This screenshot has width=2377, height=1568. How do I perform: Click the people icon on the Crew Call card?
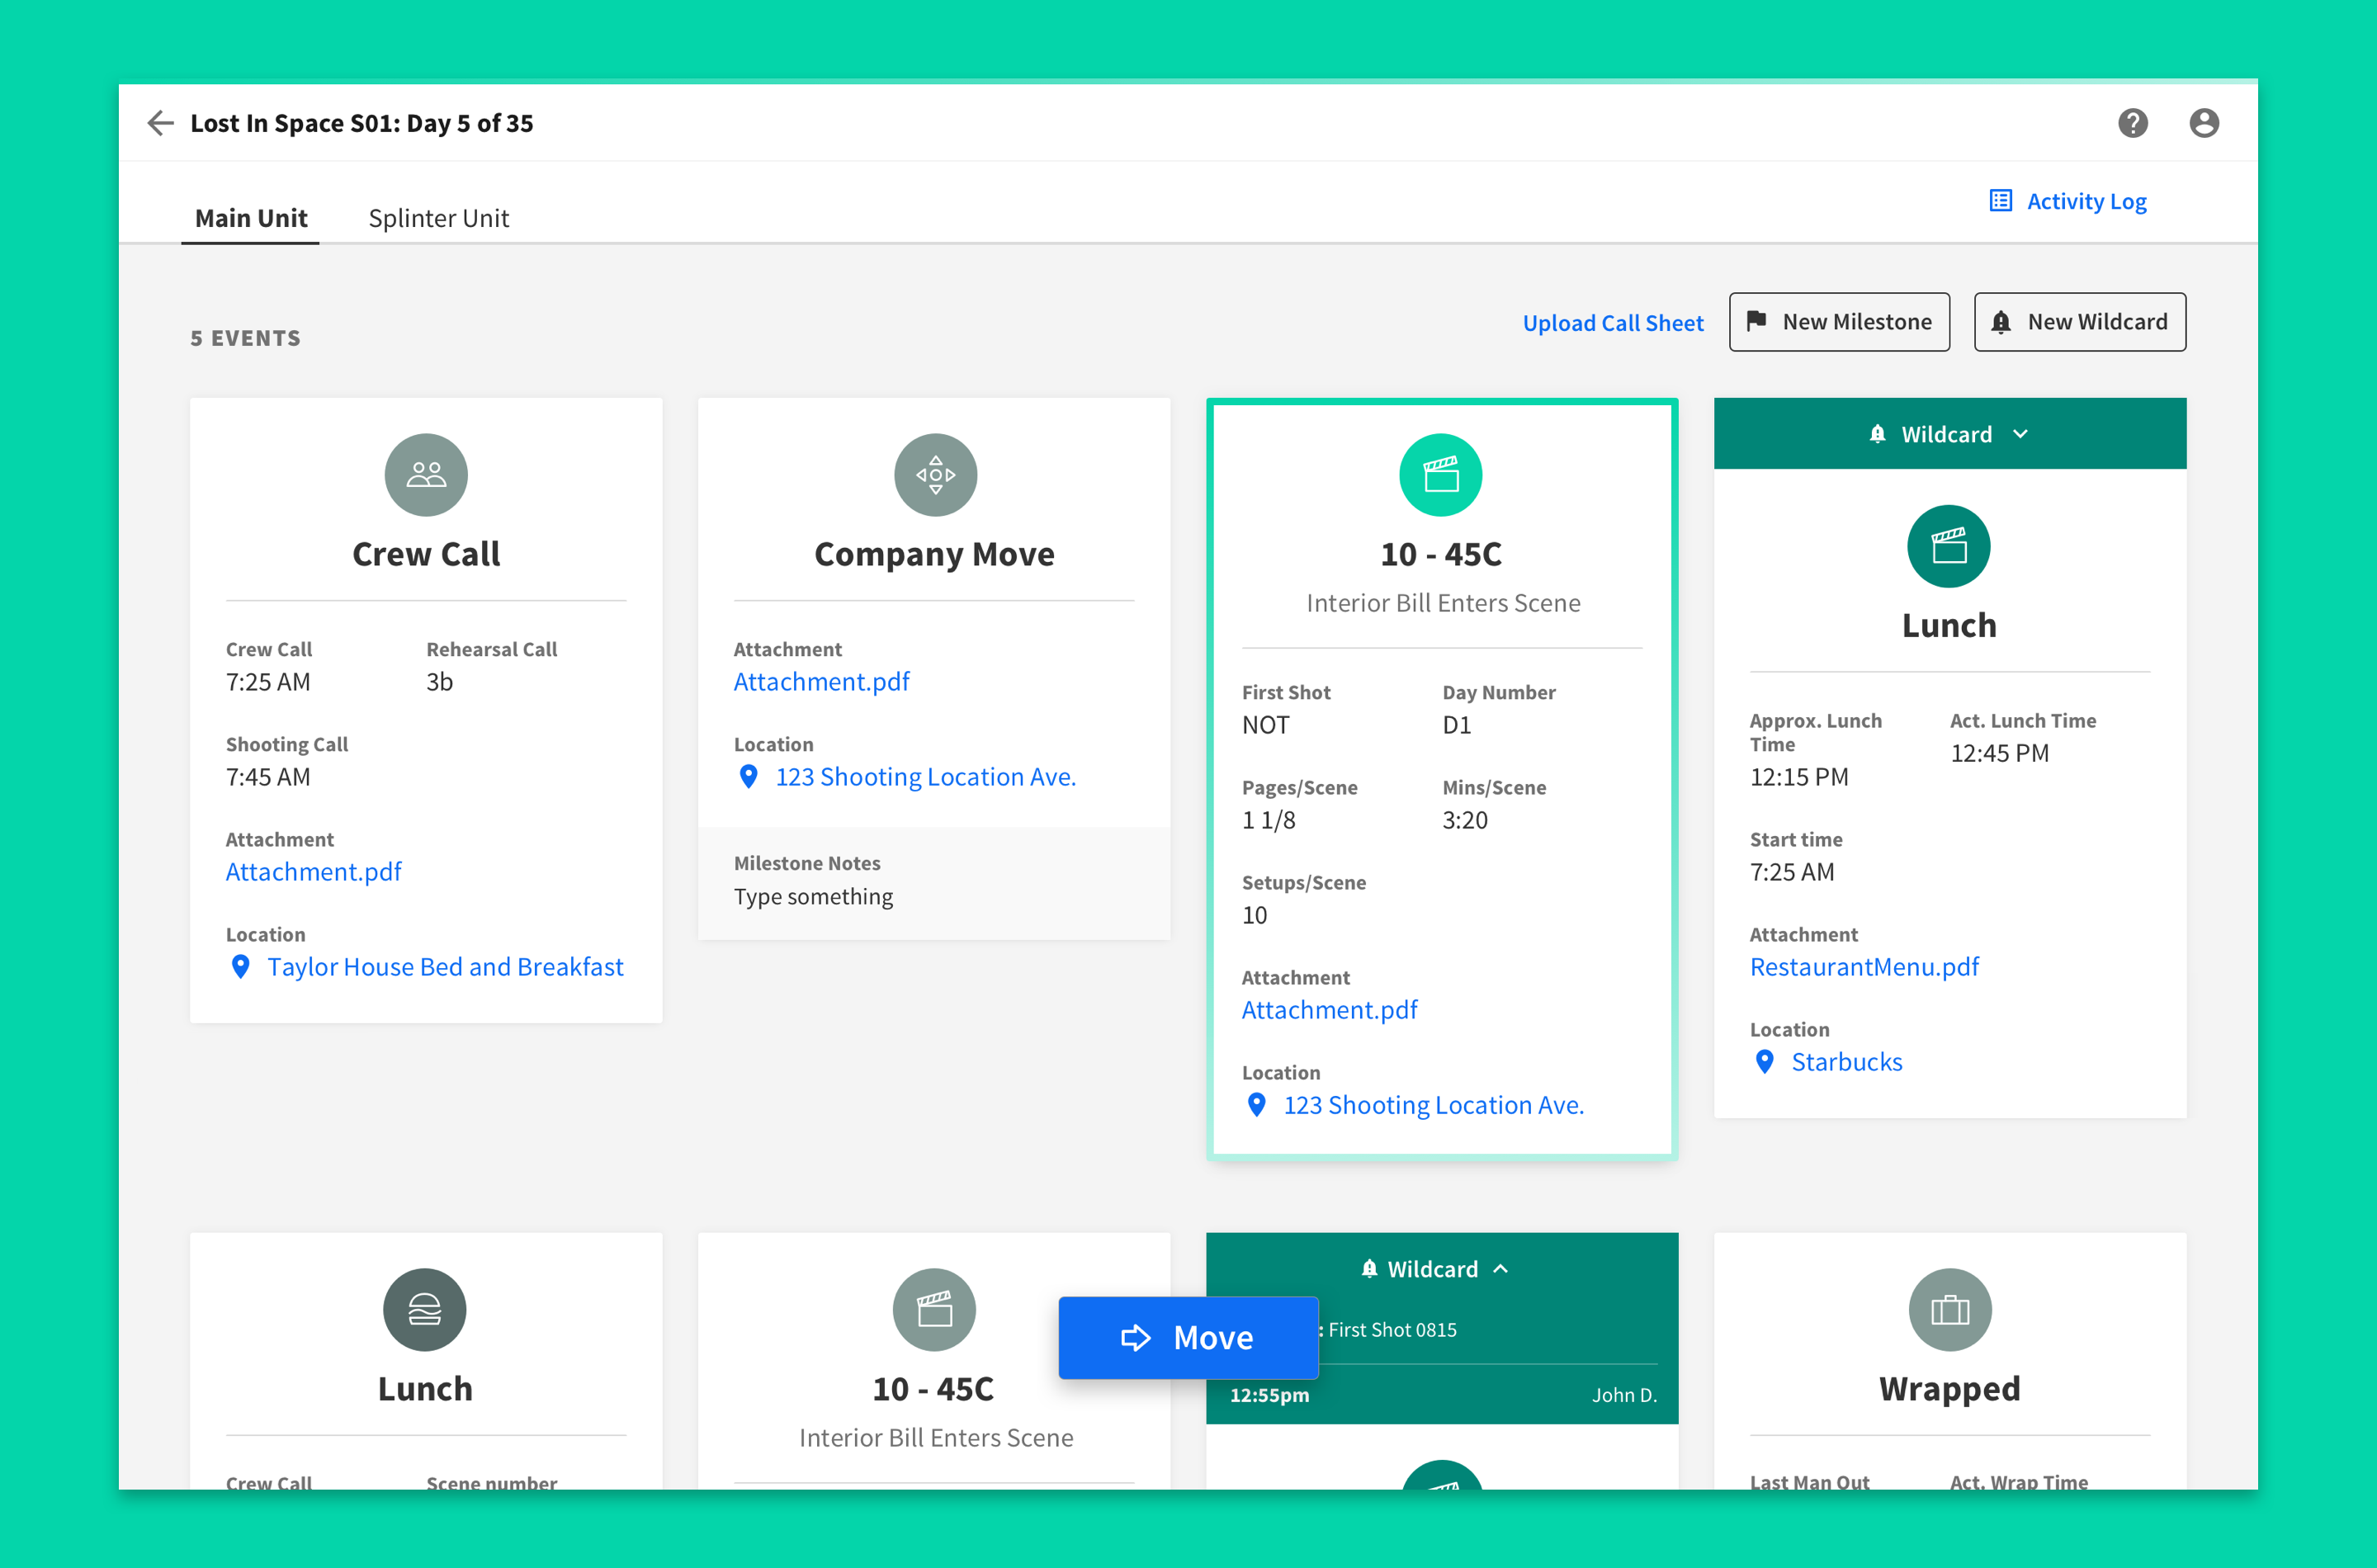[426, 474]
